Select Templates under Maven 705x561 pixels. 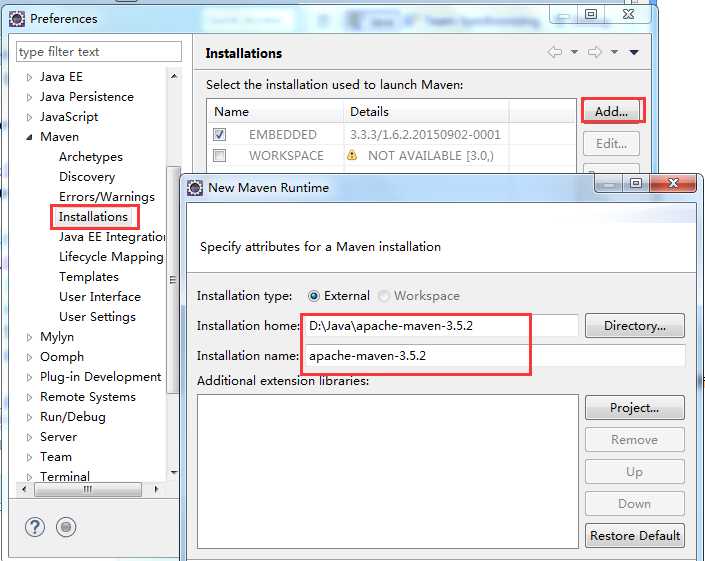pyautogui.click(x=89, y=277)
